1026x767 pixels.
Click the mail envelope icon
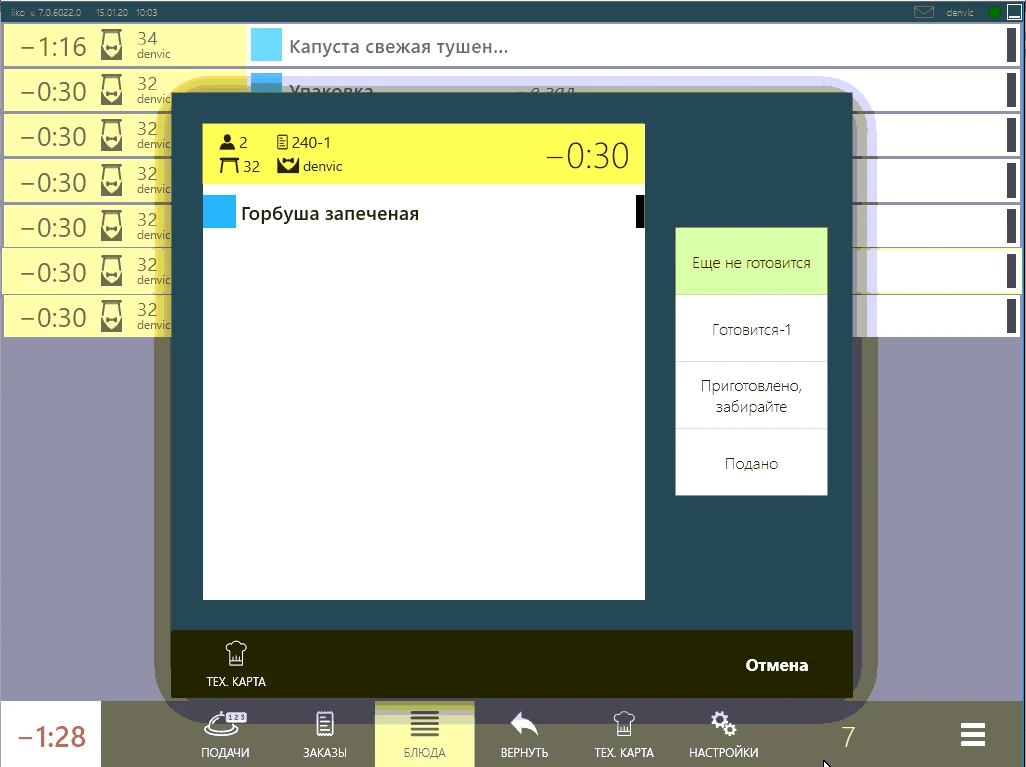click(923, 12)
